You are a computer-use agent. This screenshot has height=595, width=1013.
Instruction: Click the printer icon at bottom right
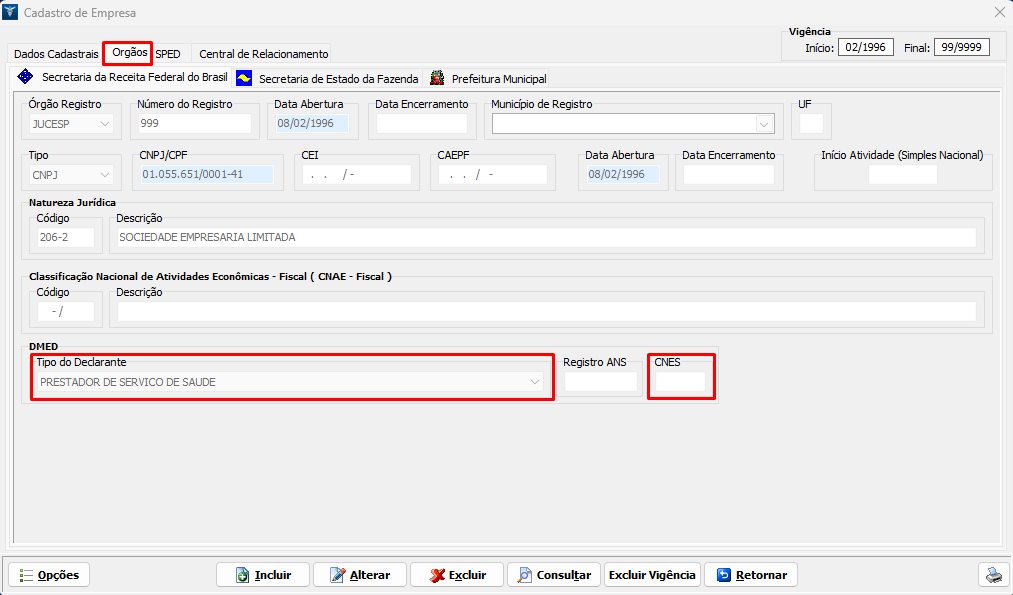pos(993,575)
